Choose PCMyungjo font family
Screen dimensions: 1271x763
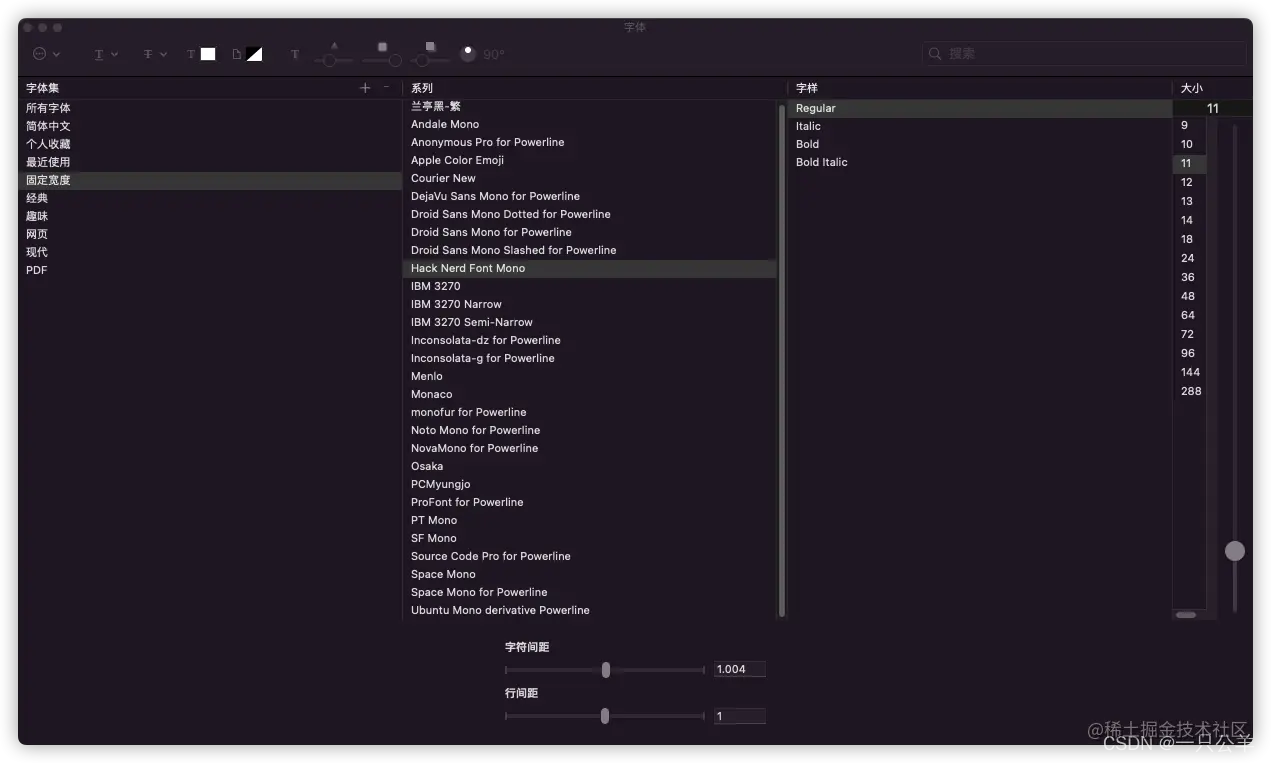[x=590, y=484]
